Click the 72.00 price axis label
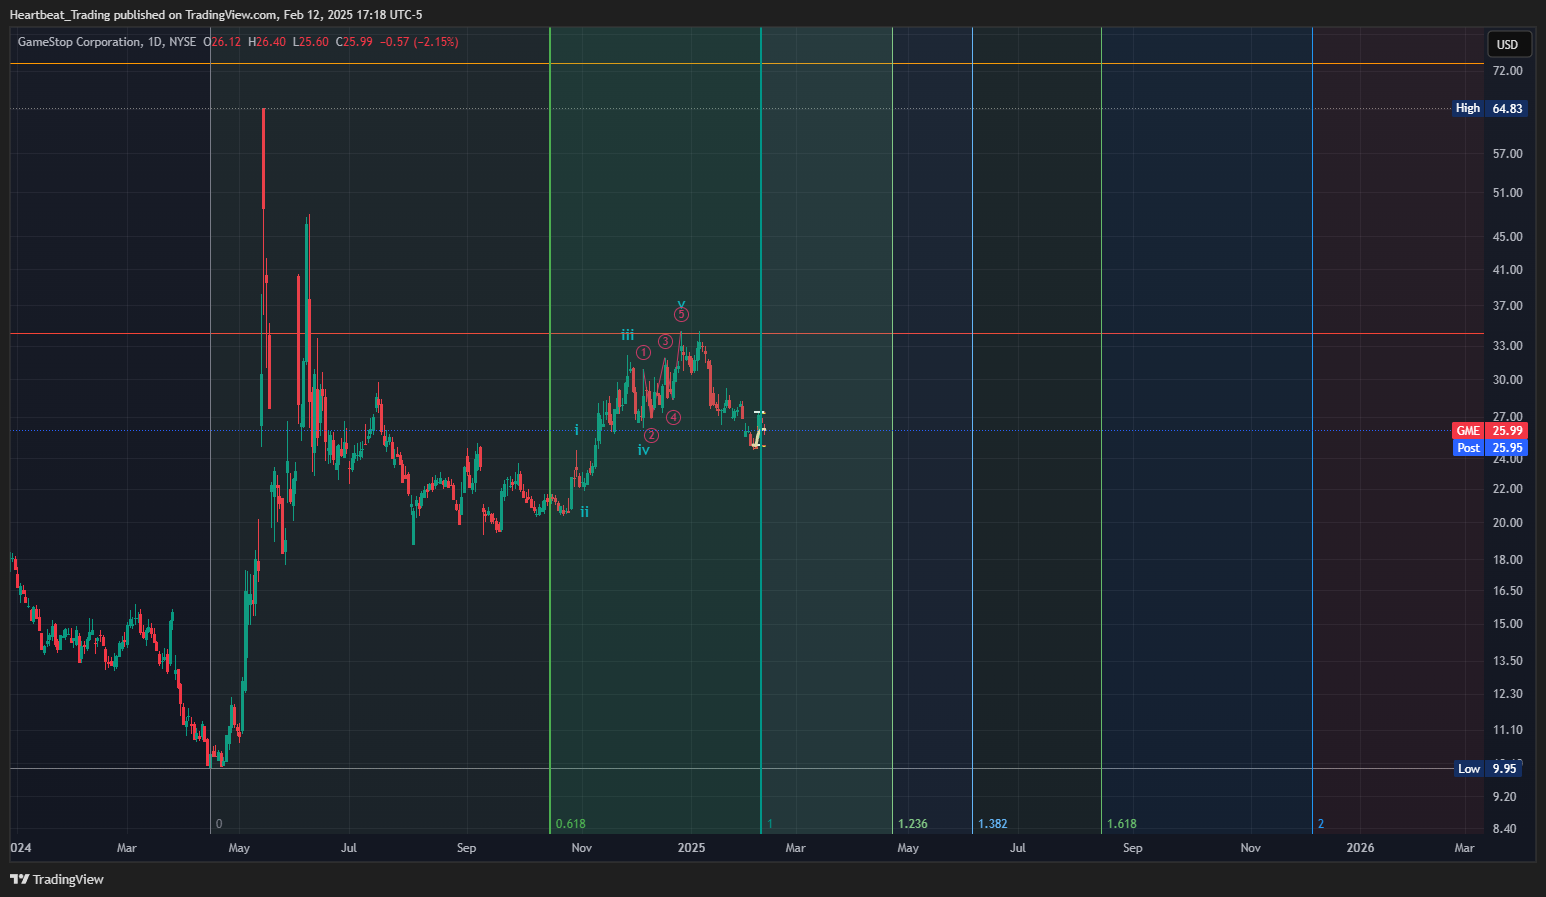The height and width of the screenshot is (897, 1546). (x=1507, y=71)
